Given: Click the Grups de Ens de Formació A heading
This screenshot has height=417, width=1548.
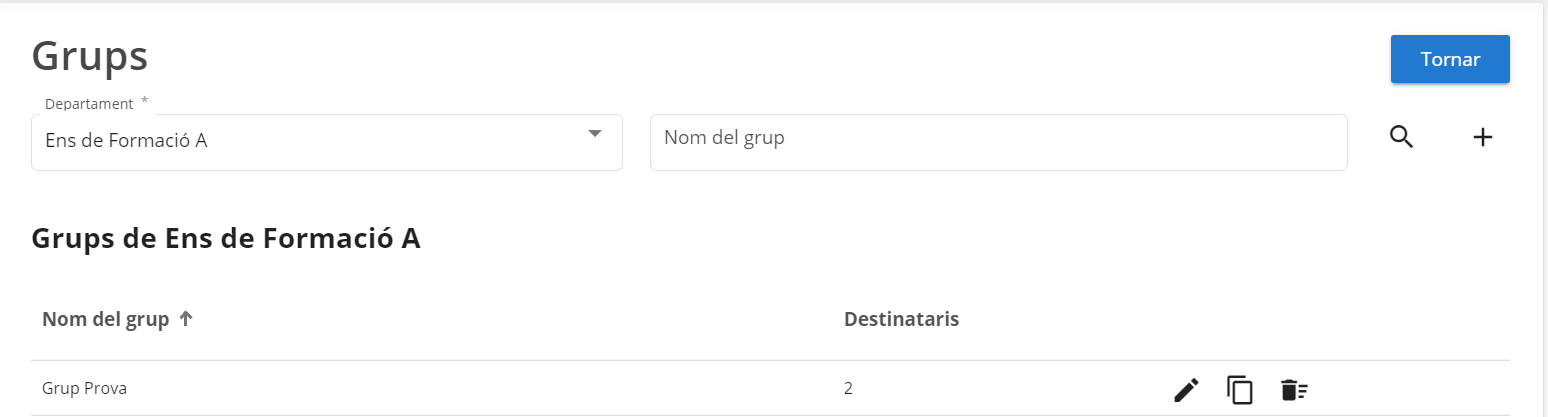Looking at the screenshot, I should click(x=226, y=239).
